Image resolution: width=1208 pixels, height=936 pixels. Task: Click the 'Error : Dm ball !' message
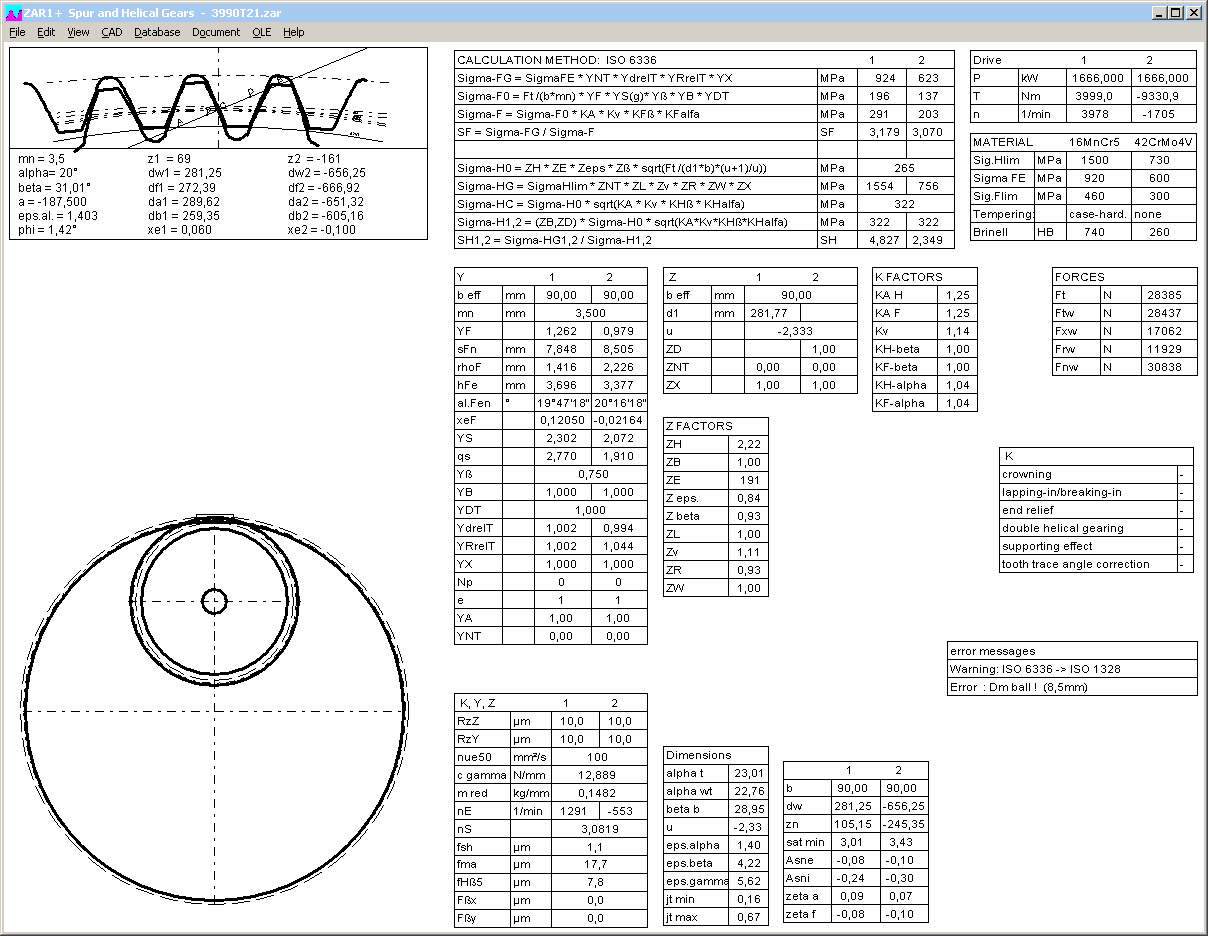pyautogui.click(x=1018, y=687)
